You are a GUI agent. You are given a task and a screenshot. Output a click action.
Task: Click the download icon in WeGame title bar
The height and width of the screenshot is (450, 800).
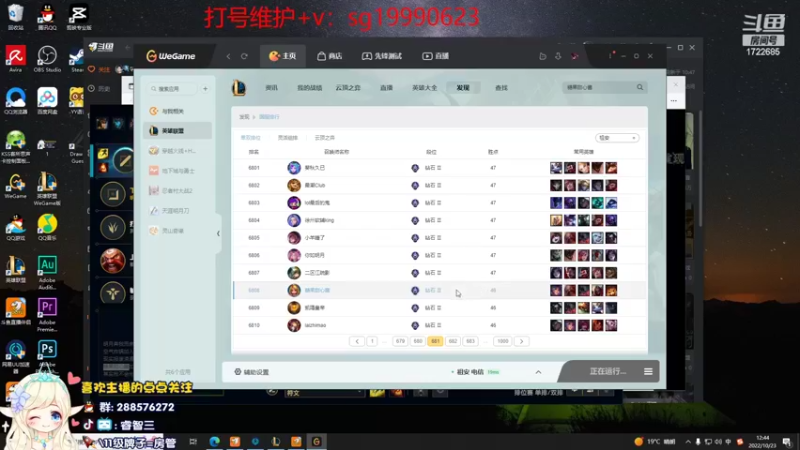coord(558,56)
